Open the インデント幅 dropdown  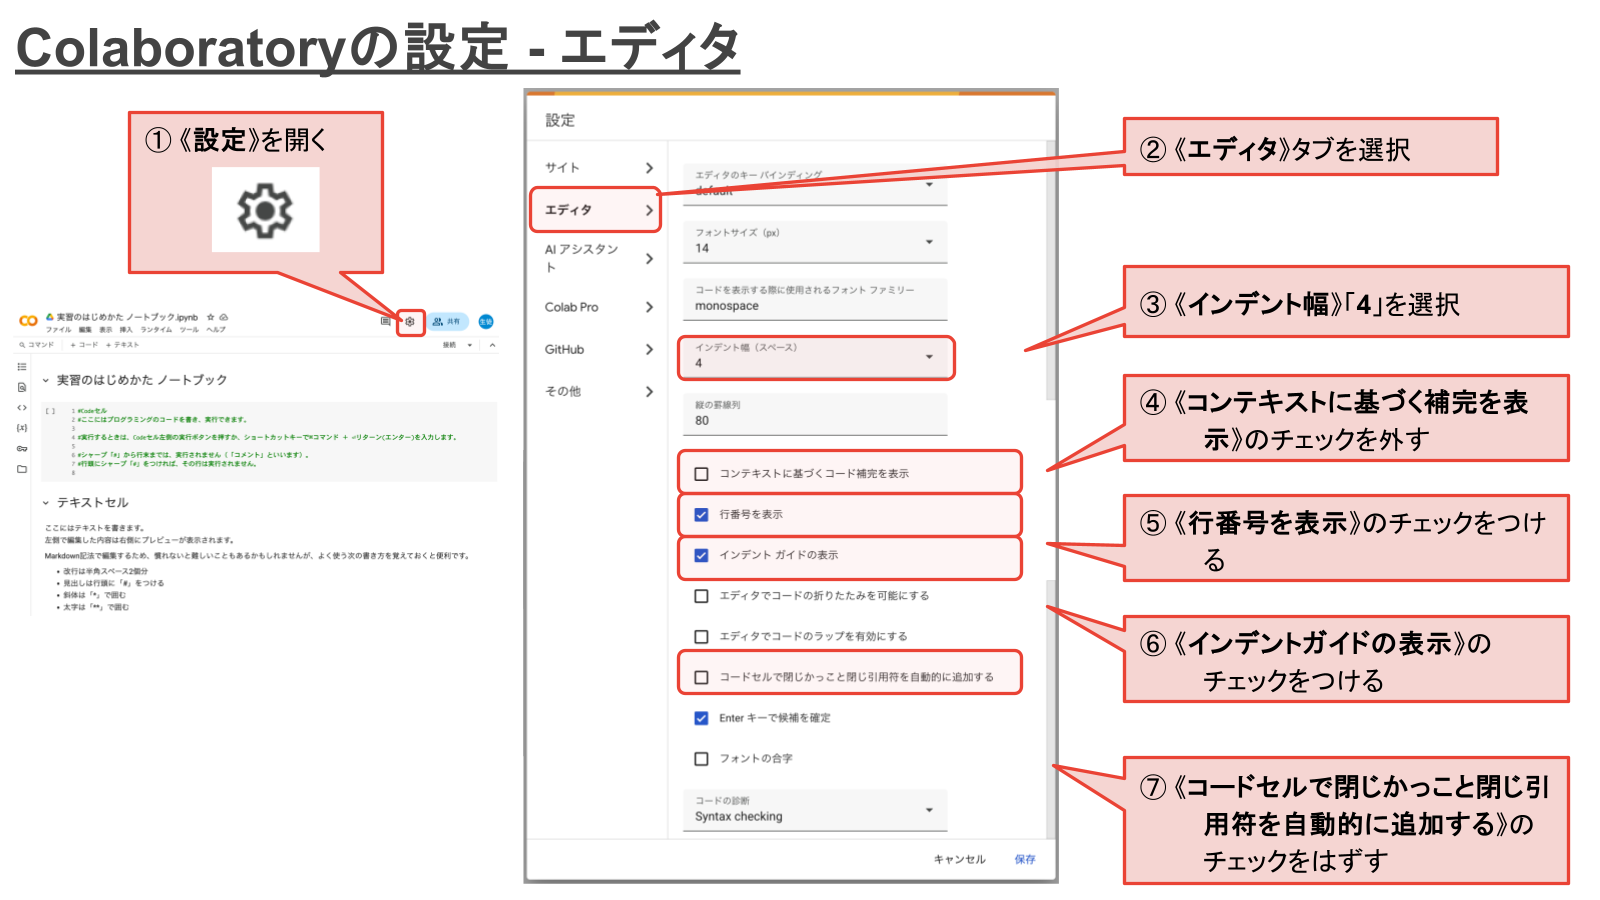coord(815,357)
